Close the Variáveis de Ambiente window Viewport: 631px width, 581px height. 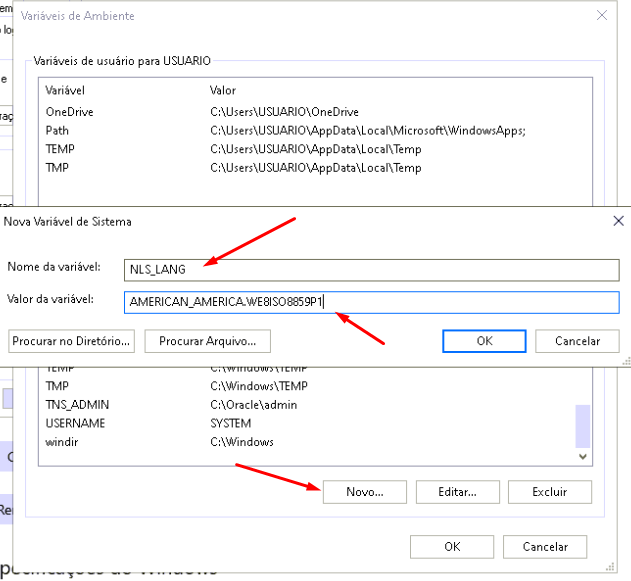(601, 16)
